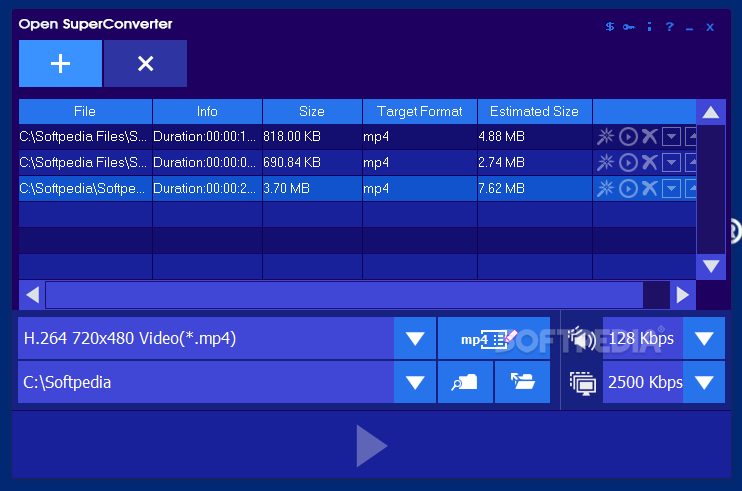Screen dimensions: 742x491
Task: Click the Duration:00:00:0... info cell
Action: [x=207, y=163]
